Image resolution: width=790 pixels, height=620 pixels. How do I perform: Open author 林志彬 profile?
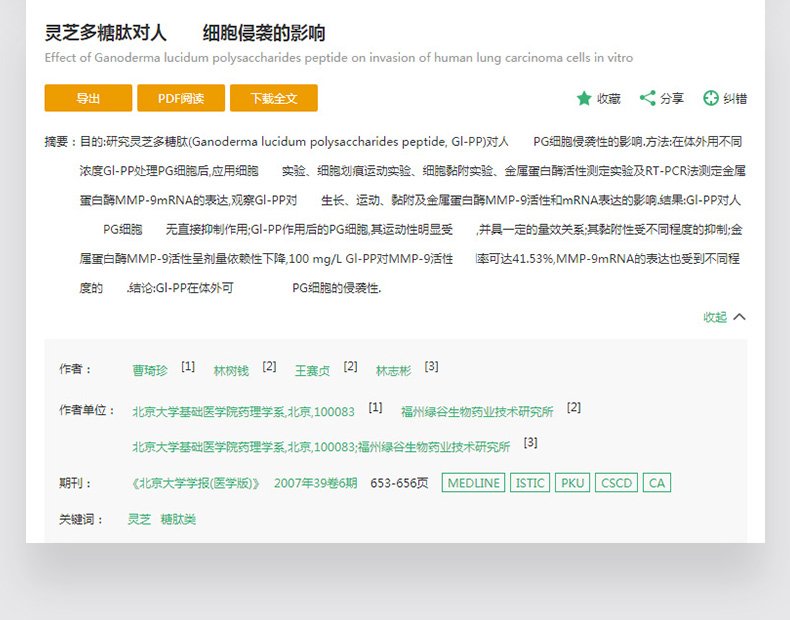pos(393,371)
